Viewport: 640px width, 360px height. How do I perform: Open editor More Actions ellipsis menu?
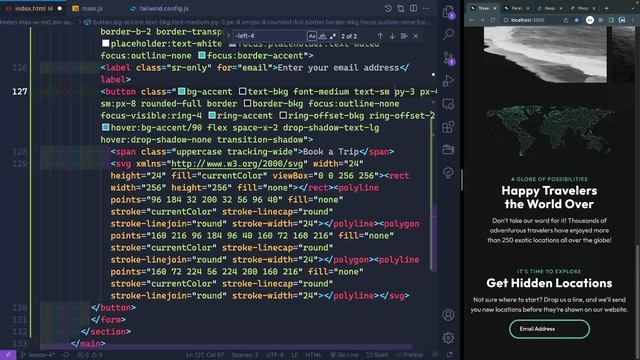[426, 9]
